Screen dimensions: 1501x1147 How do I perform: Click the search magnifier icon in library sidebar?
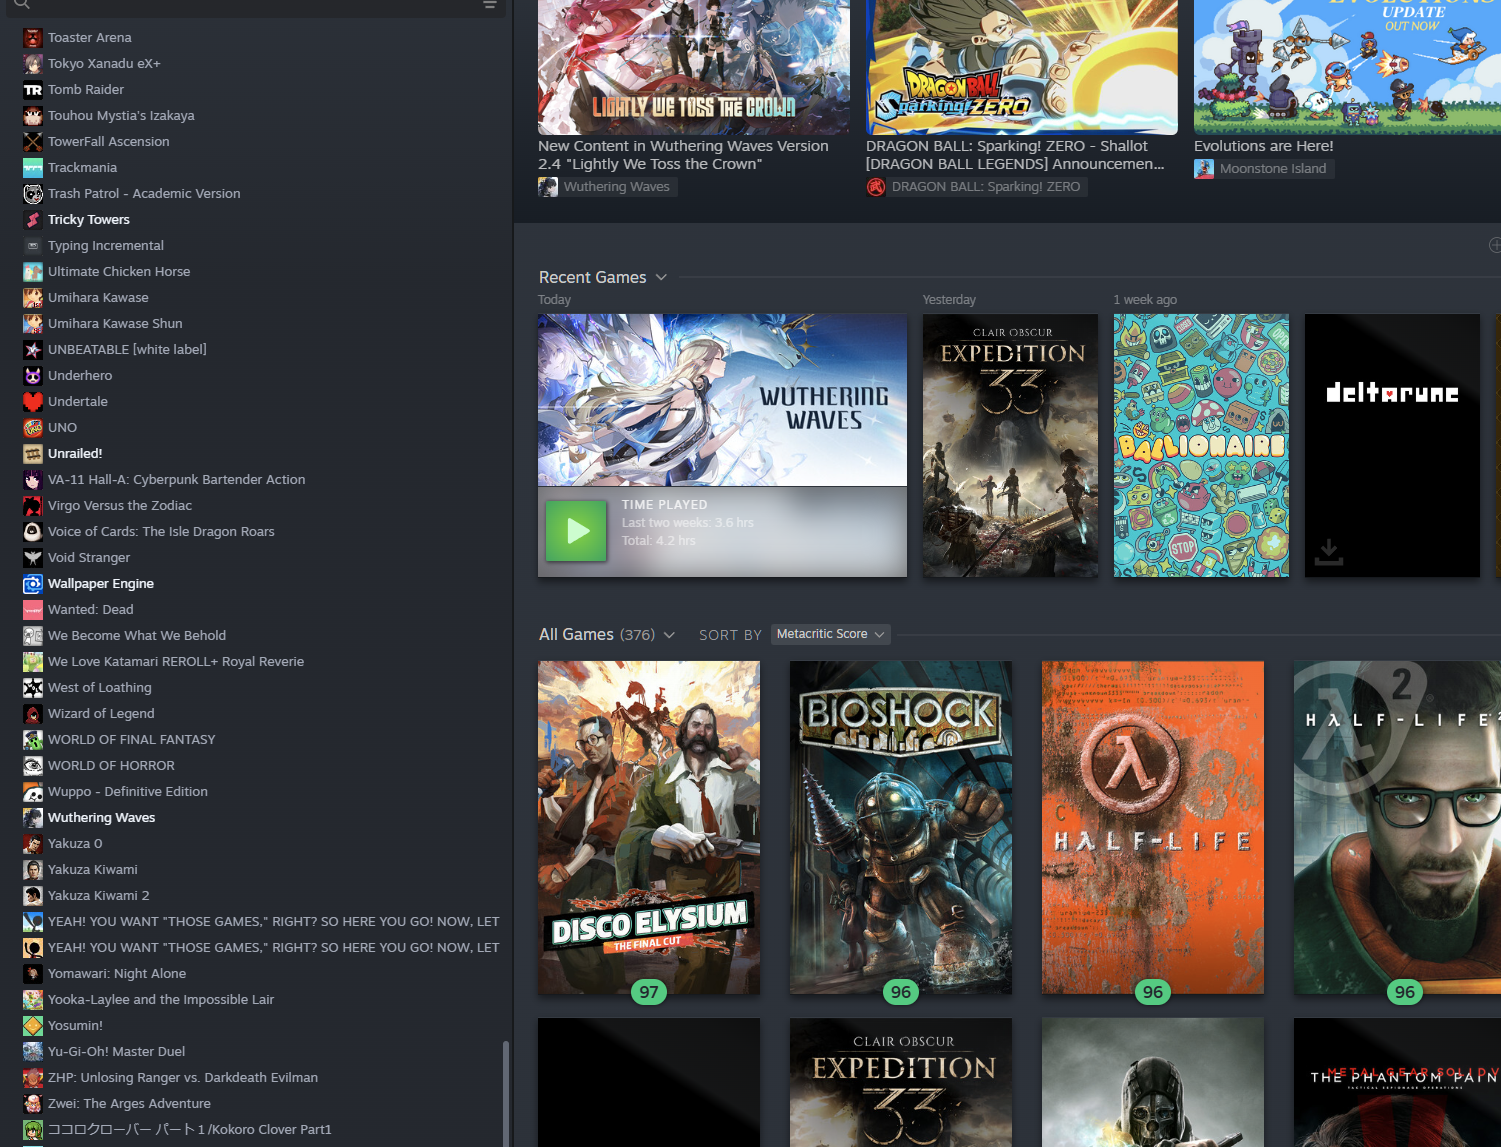[22, 4]
